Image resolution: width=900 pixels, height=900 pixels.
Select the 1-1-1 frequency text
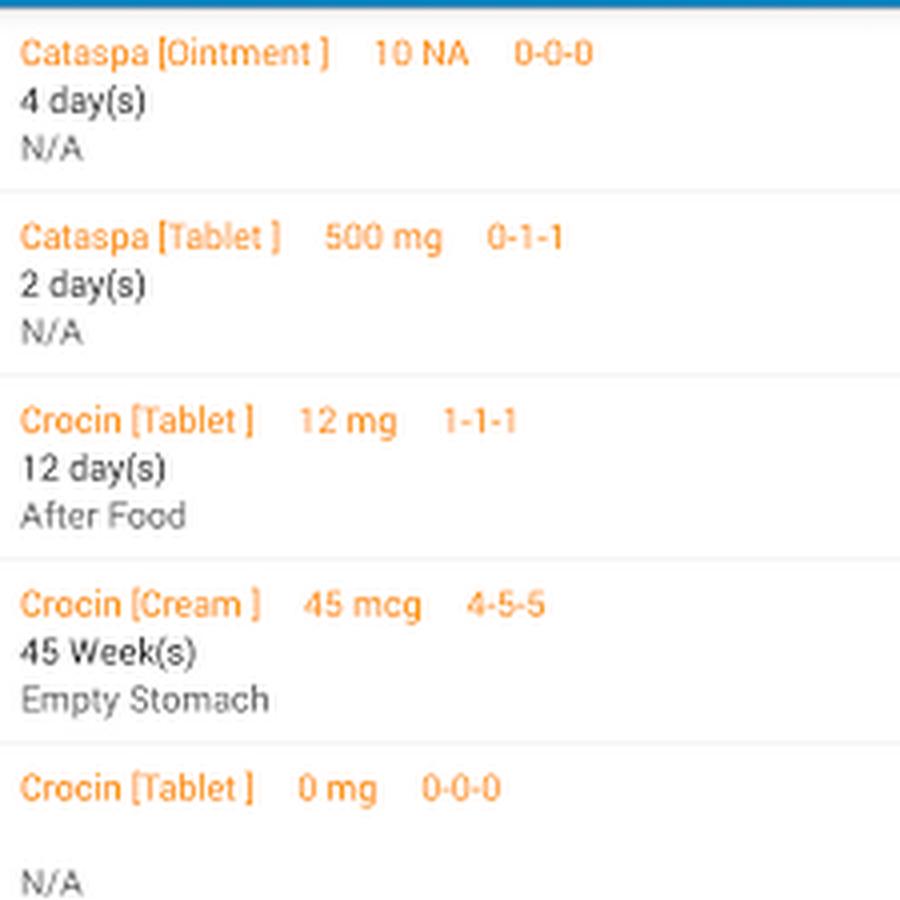click(x=480, y=421)
